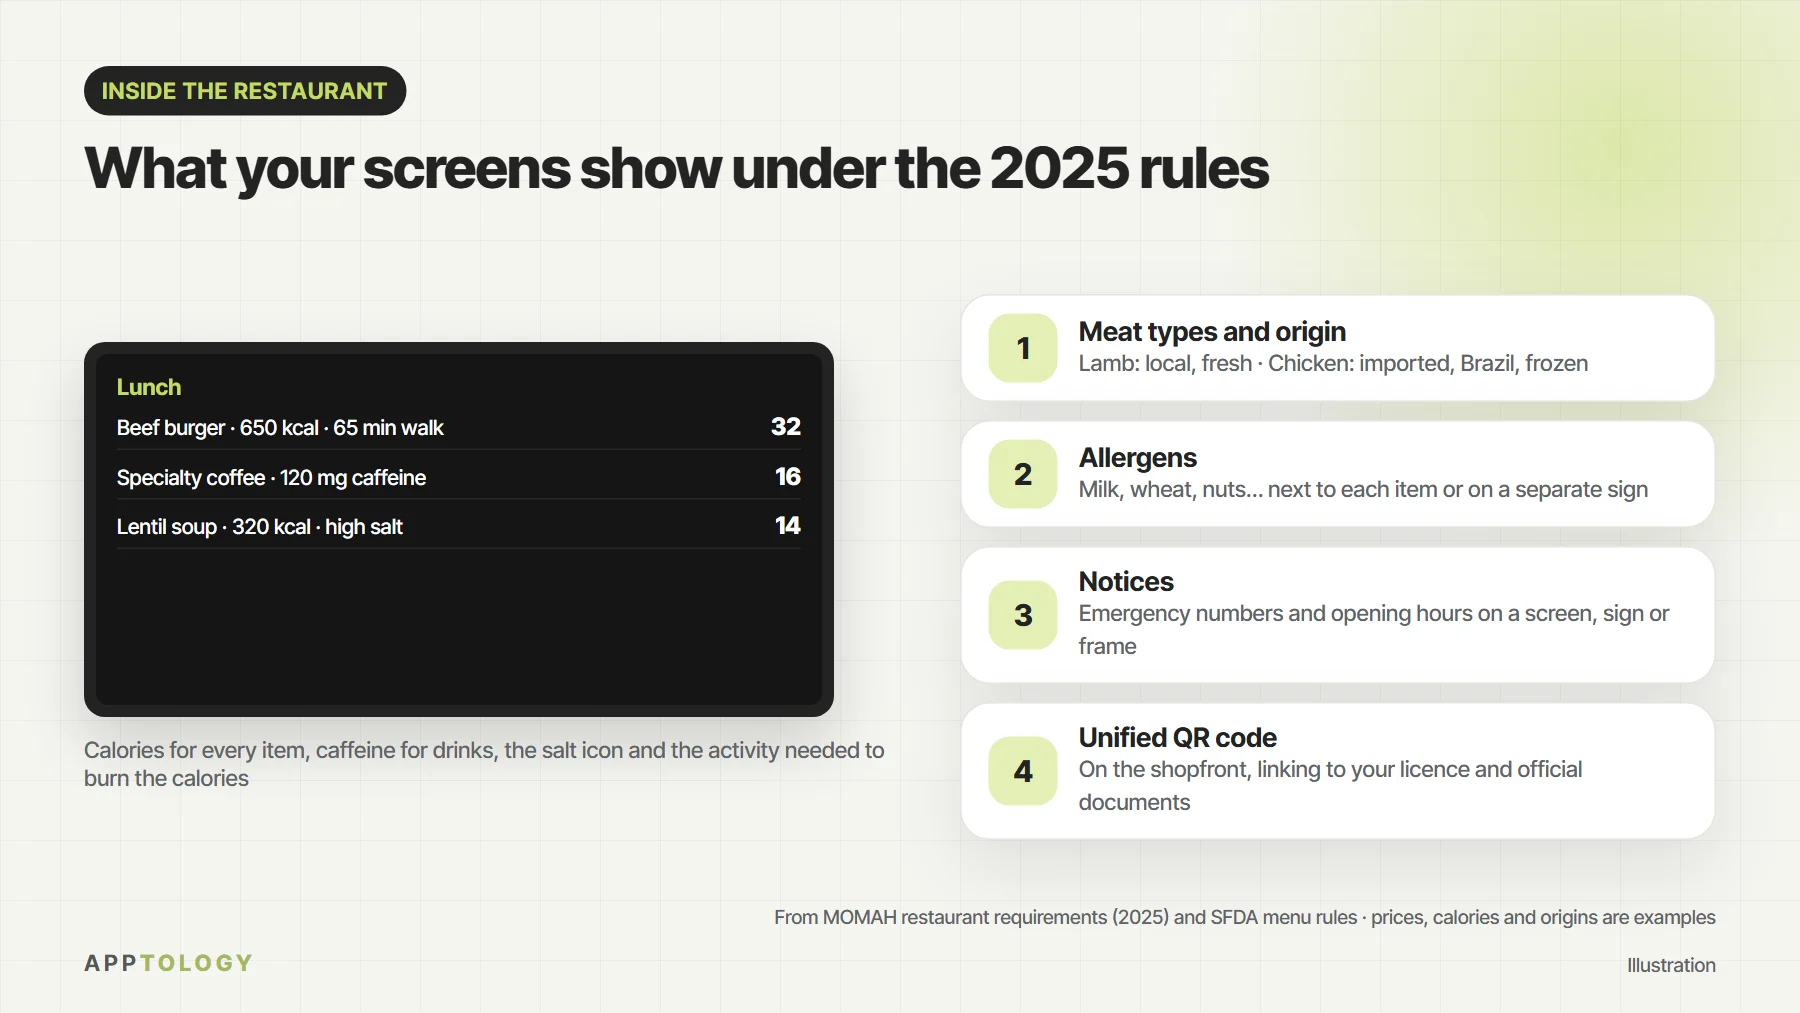Viewport: 1800px width, 1013px height.
Task: Select the 'Beef burger · 650 kcal · 65 min walk' row
Action: click(459, 427)
